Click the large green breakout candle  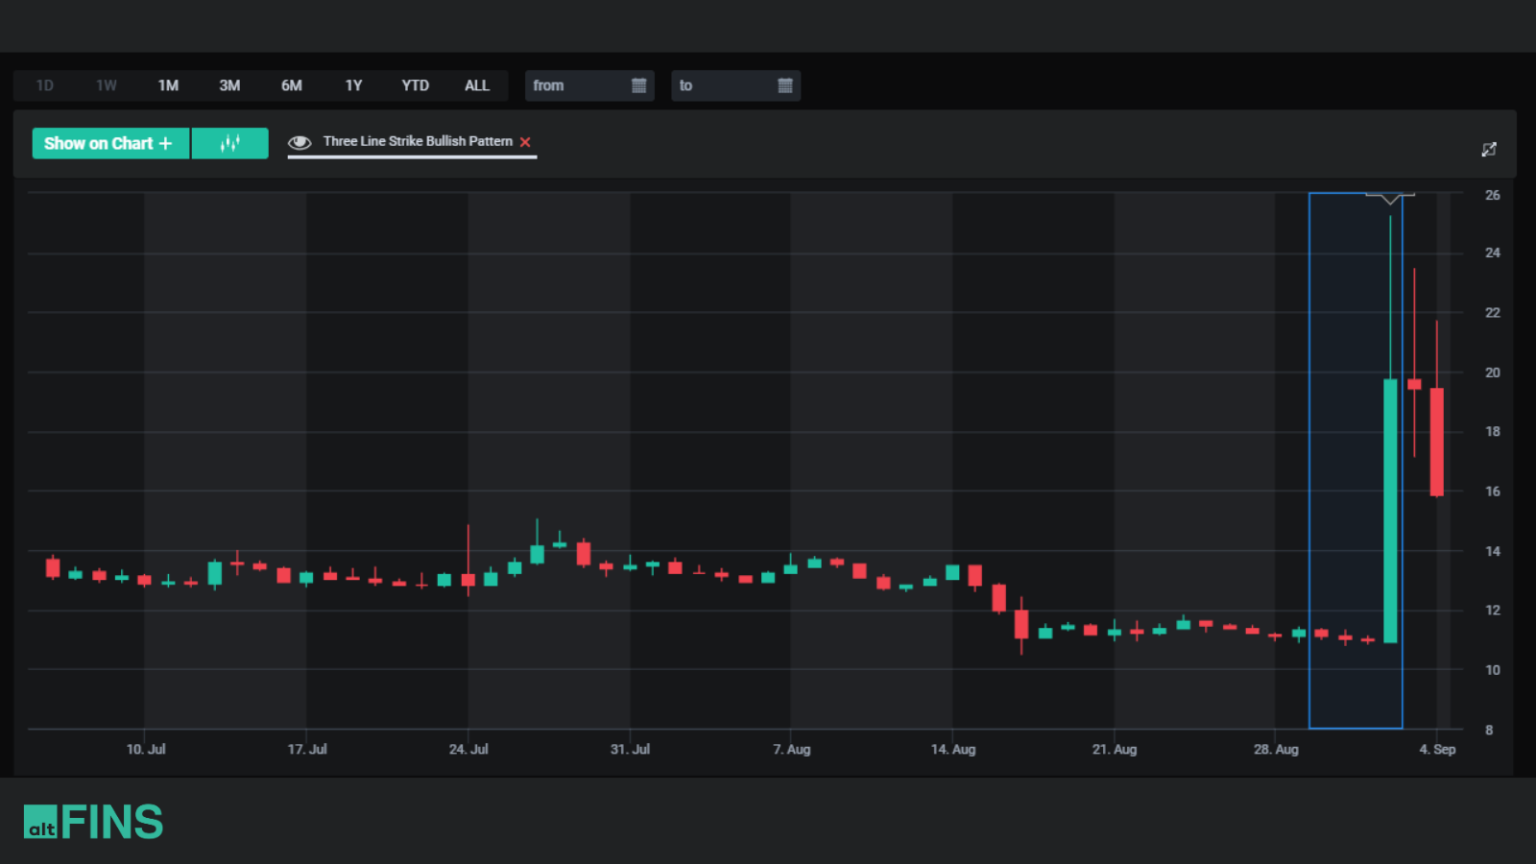click(x=1390, y=510)
